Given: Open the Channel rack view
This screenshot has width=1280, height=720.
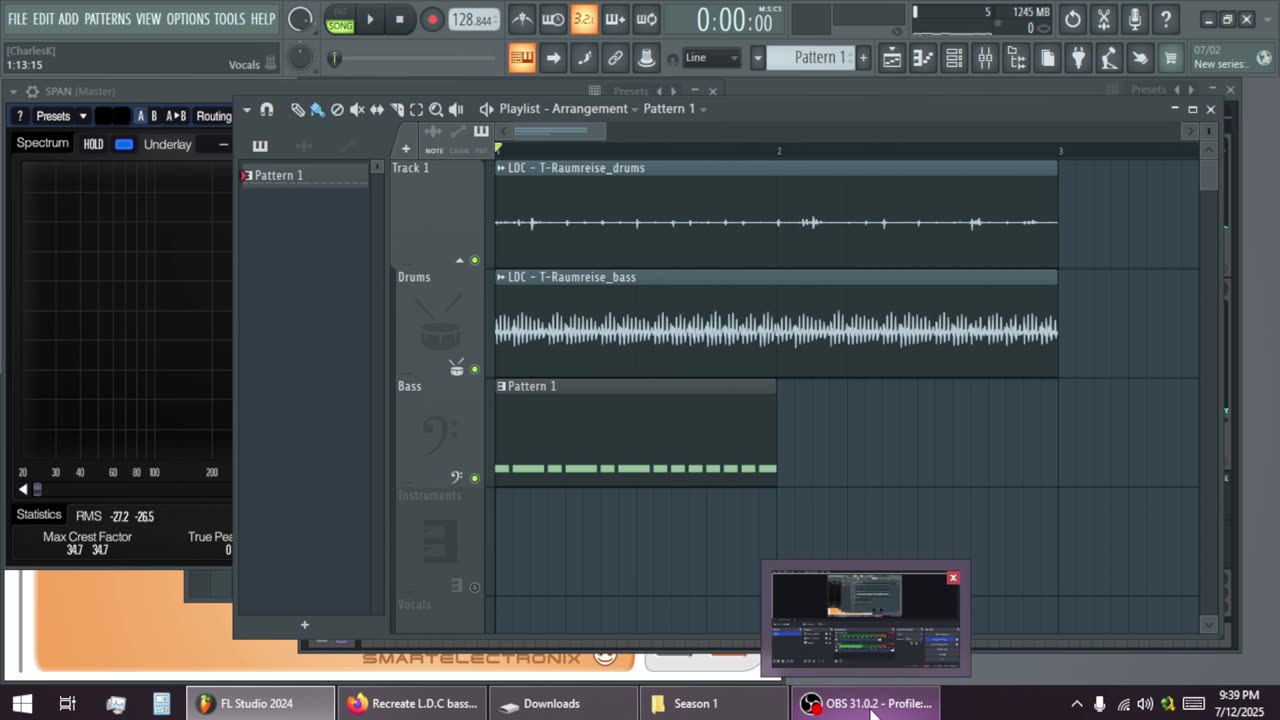Looking at the screenshot, I should pos(954,59).
